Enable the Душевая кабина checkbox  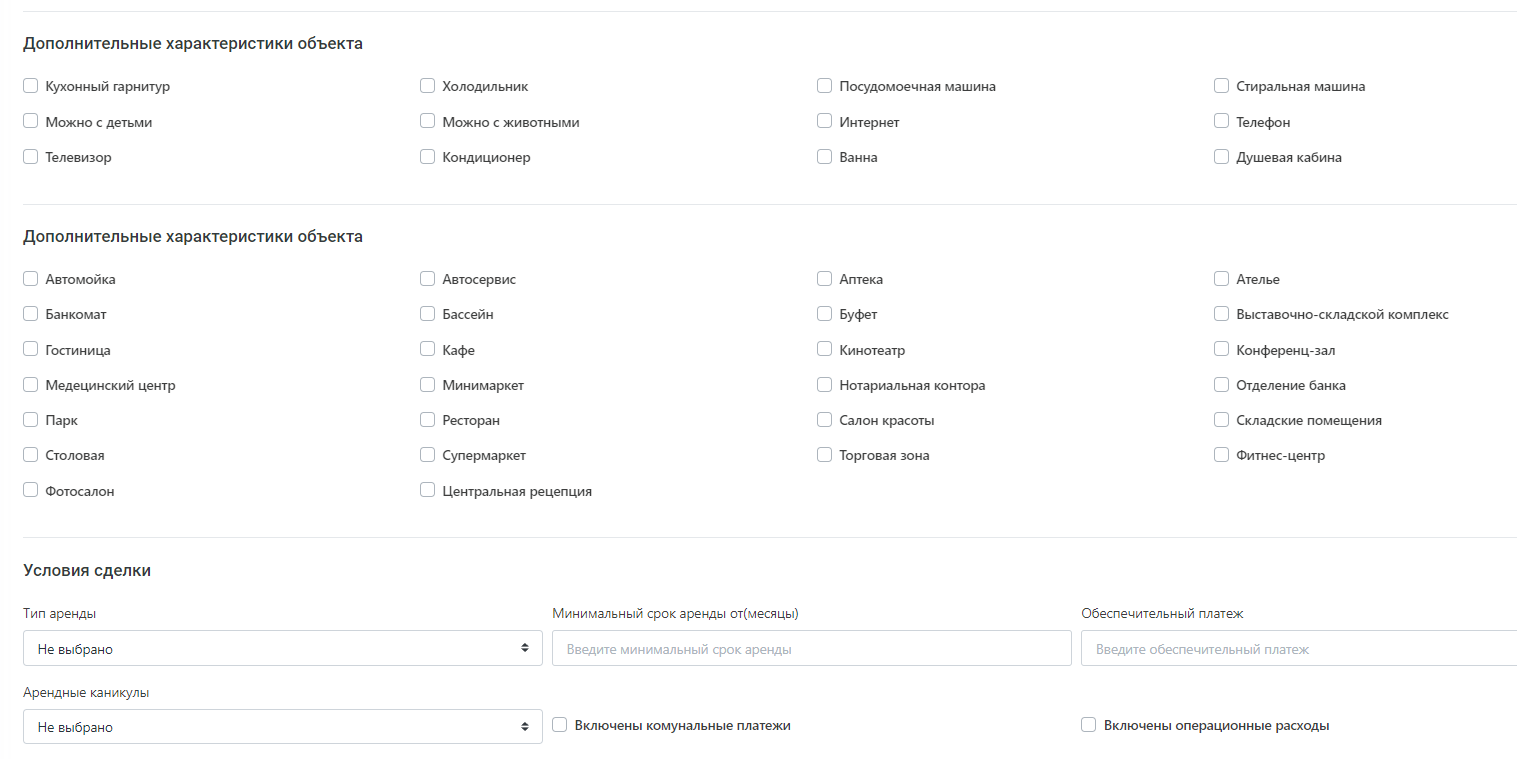pos(1222,157)
